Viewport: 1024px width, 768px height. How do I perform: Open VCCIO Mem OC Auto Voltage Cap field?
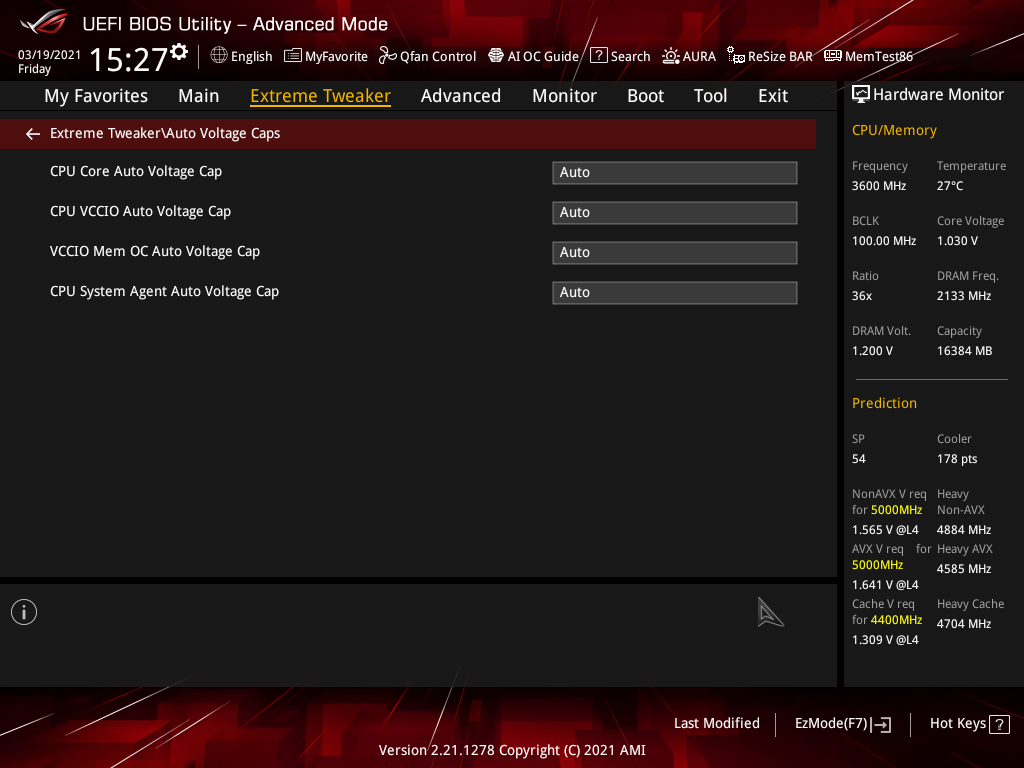pos(675,252)
